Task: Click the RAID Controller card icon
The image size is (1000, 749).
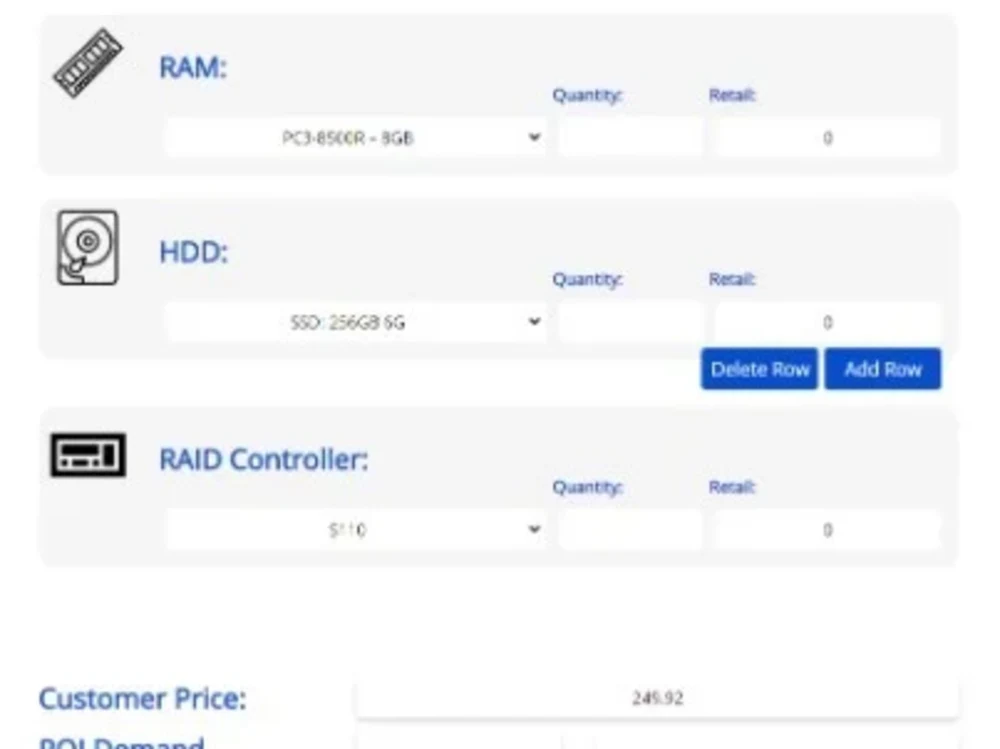Action: 88,455
